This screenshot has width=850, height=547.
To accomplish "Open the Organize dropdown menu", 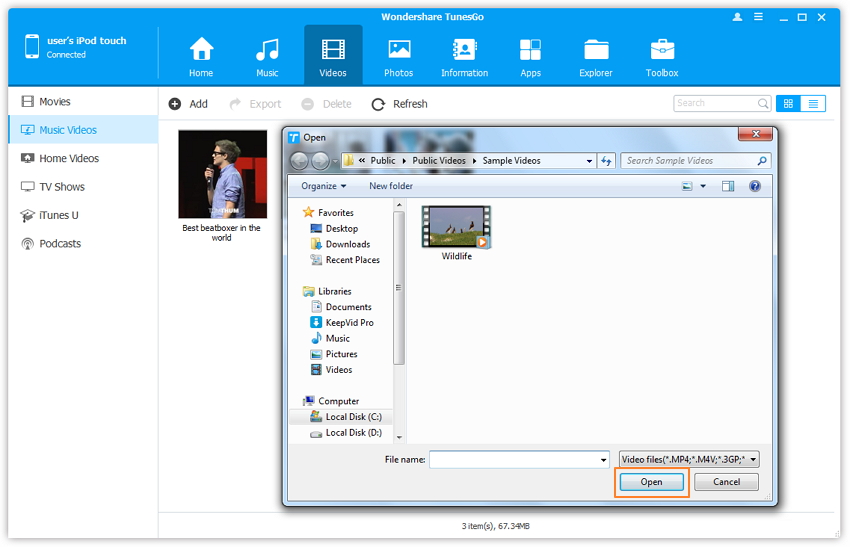I will (x=323, y=186).
